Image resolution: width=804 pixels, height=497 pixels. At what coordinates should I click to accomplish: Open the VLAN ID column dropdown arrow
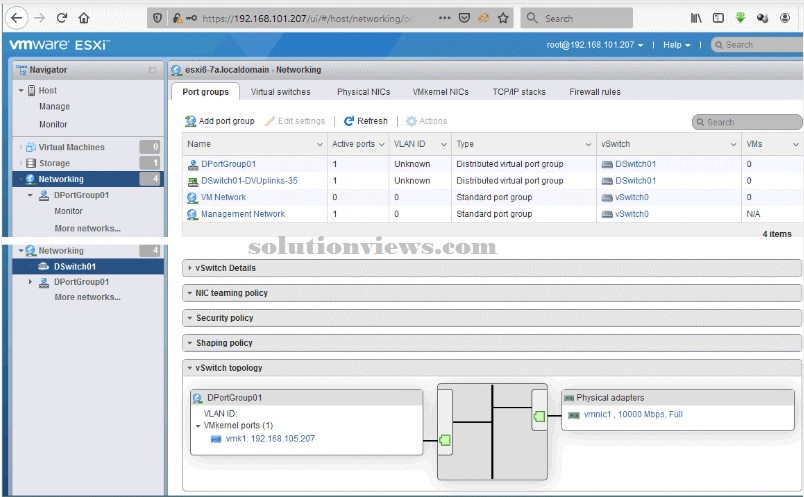click(x=444, y=145)
